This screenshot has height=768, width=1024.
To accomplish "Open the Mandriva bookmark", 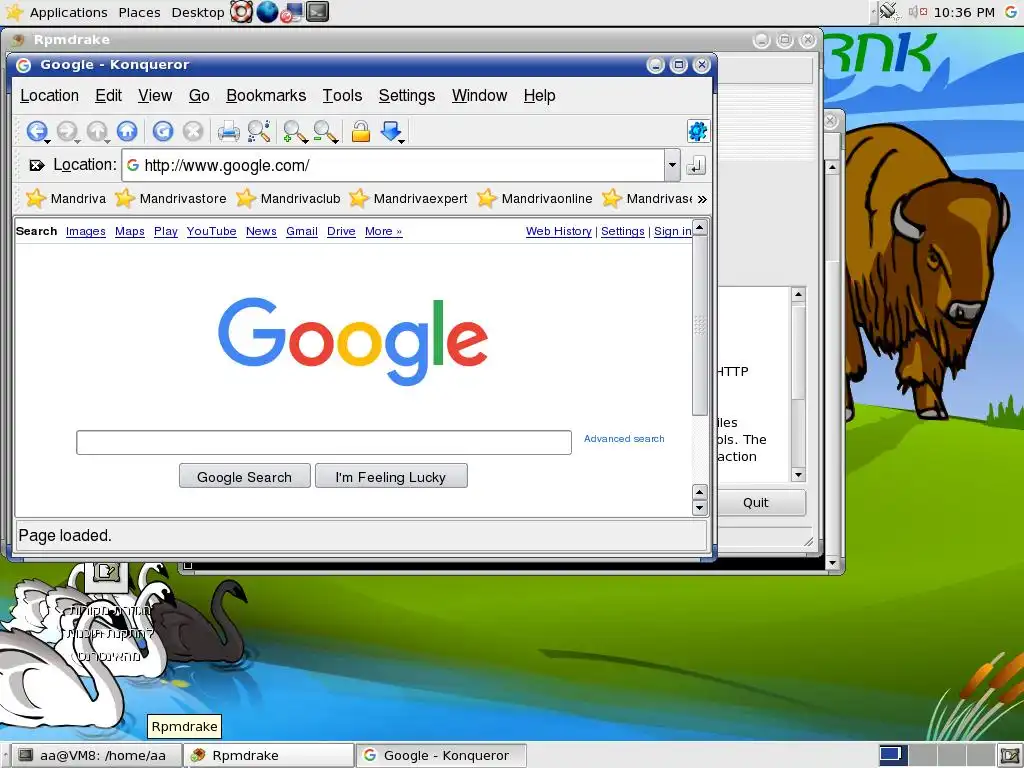I will [x=65, y=199].
